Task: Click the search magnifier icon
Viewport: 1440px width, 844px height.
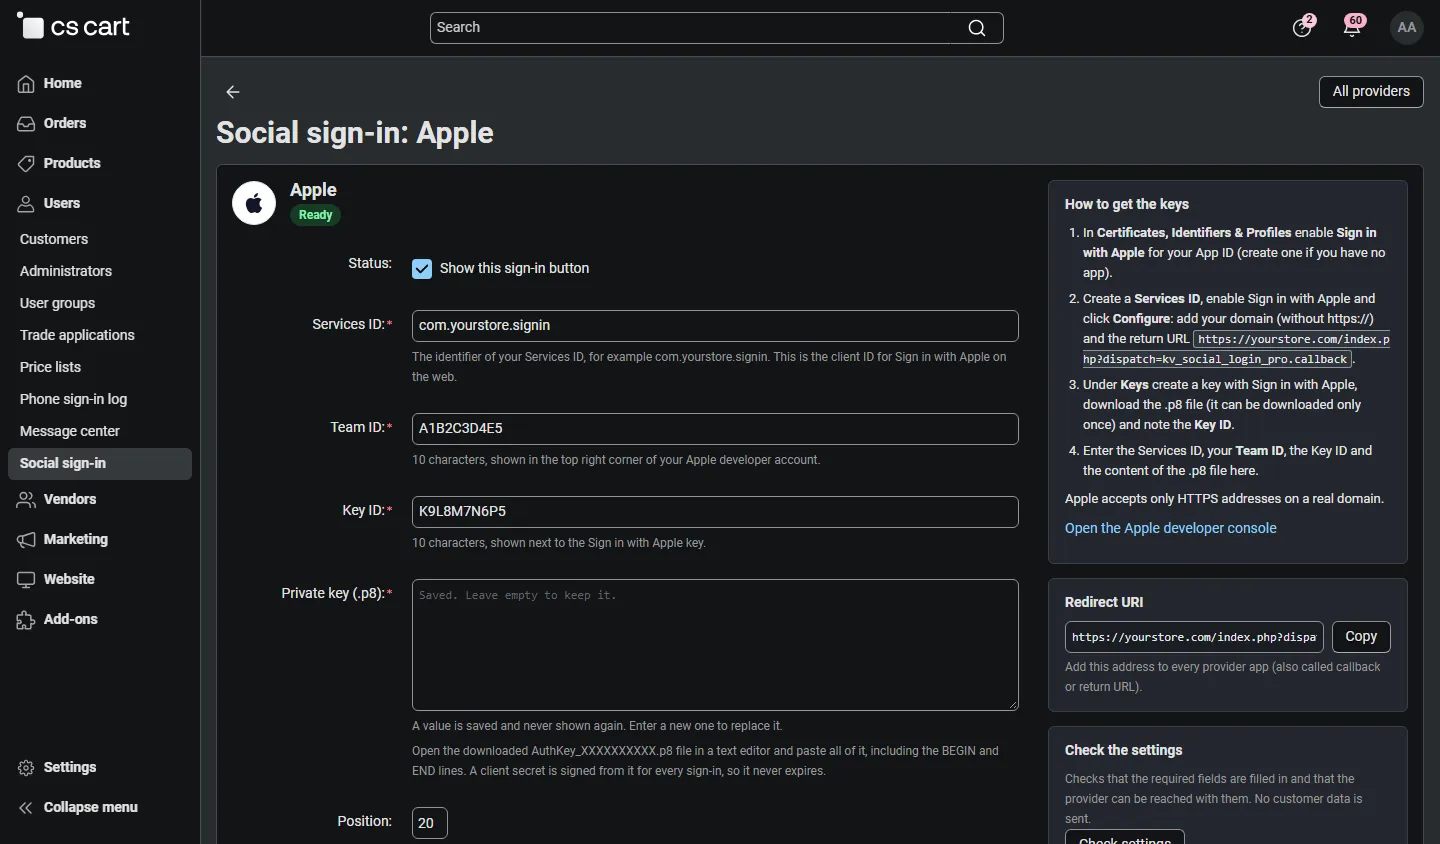Action: (x=977, y=28)
